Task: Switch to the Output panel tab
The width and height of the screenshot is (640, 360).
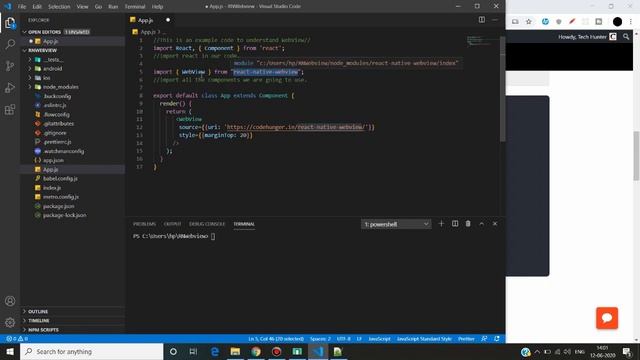Action: (x=172, y=224)
